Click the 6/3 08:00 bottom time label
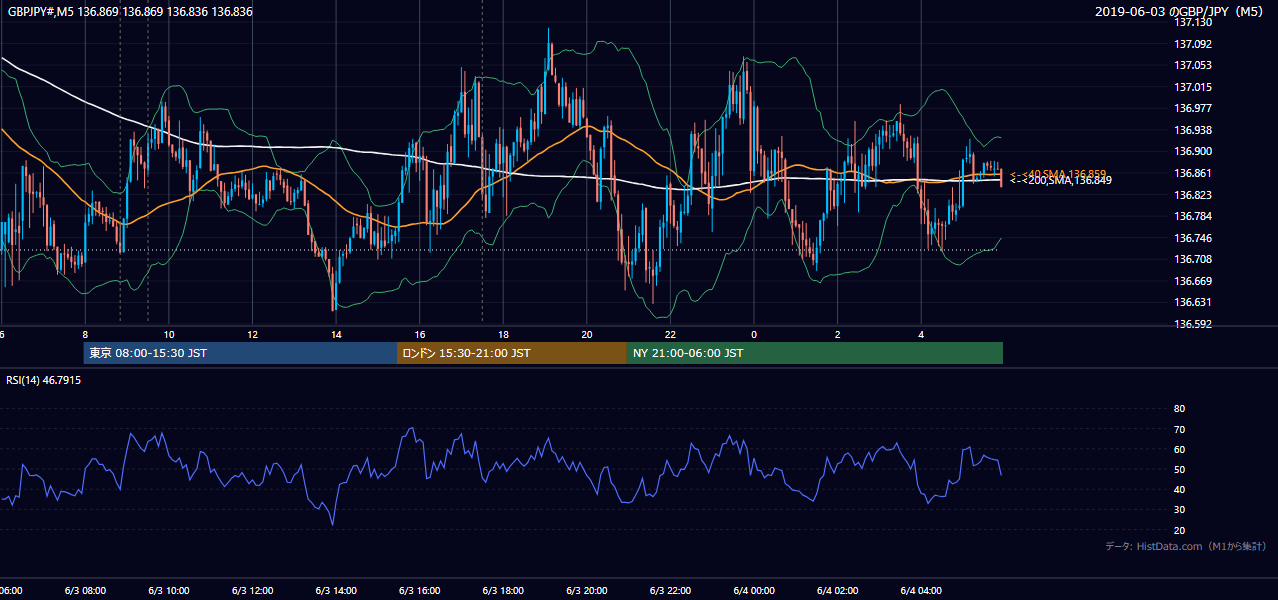 point(85,591)
